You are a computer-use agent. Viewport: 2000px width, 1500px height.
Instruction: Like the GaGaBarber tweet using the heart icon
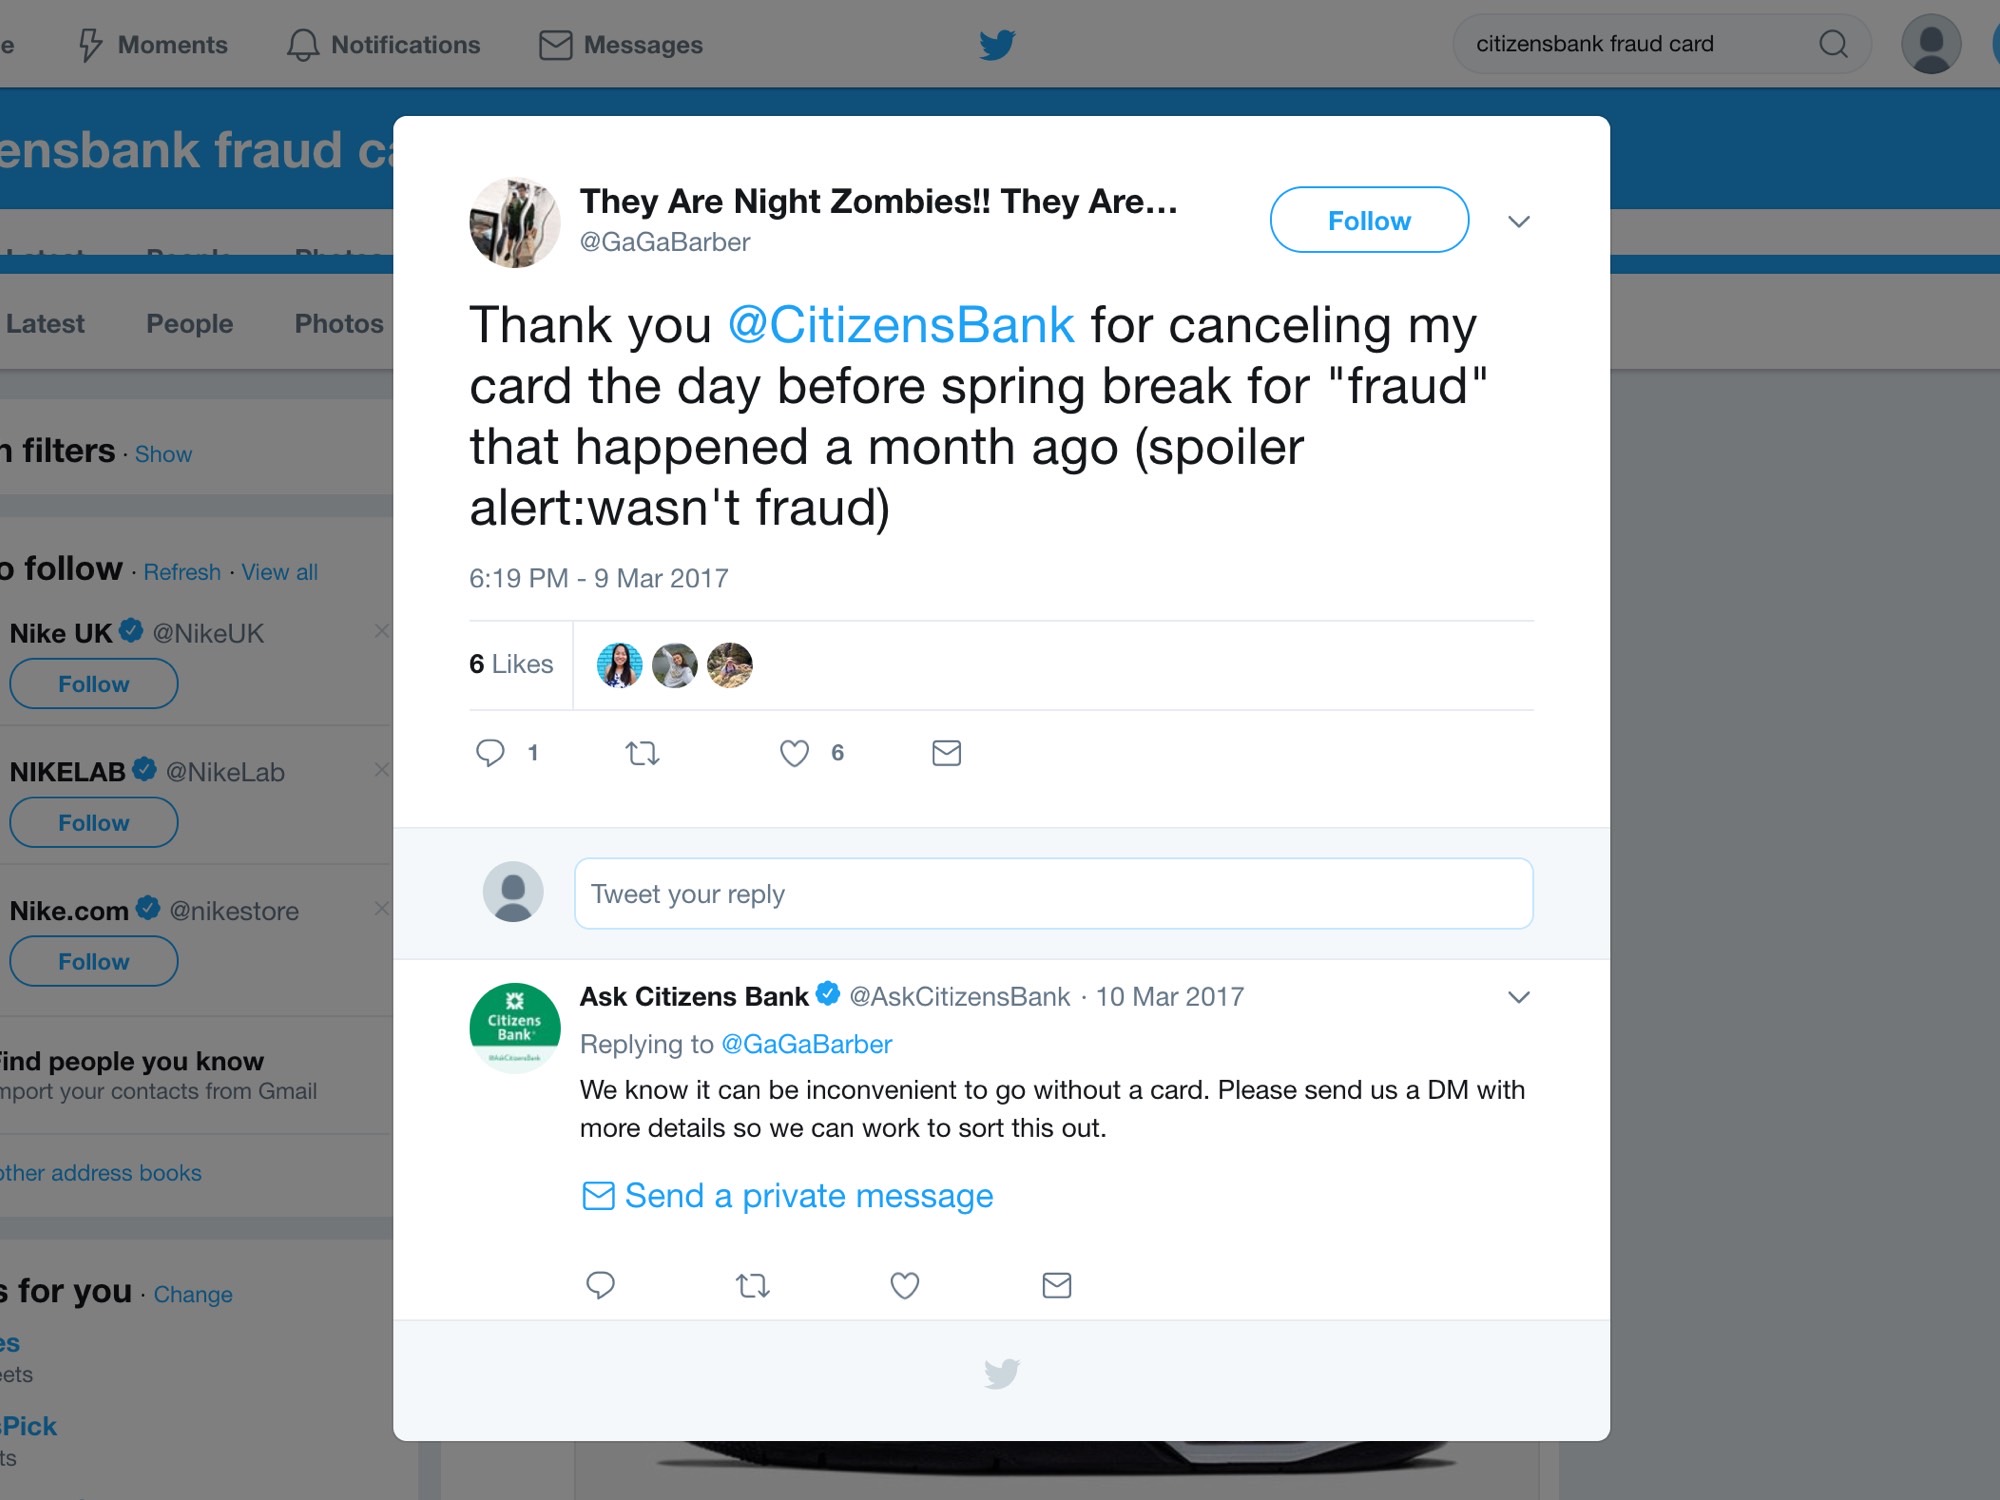[x=793, y=753]
